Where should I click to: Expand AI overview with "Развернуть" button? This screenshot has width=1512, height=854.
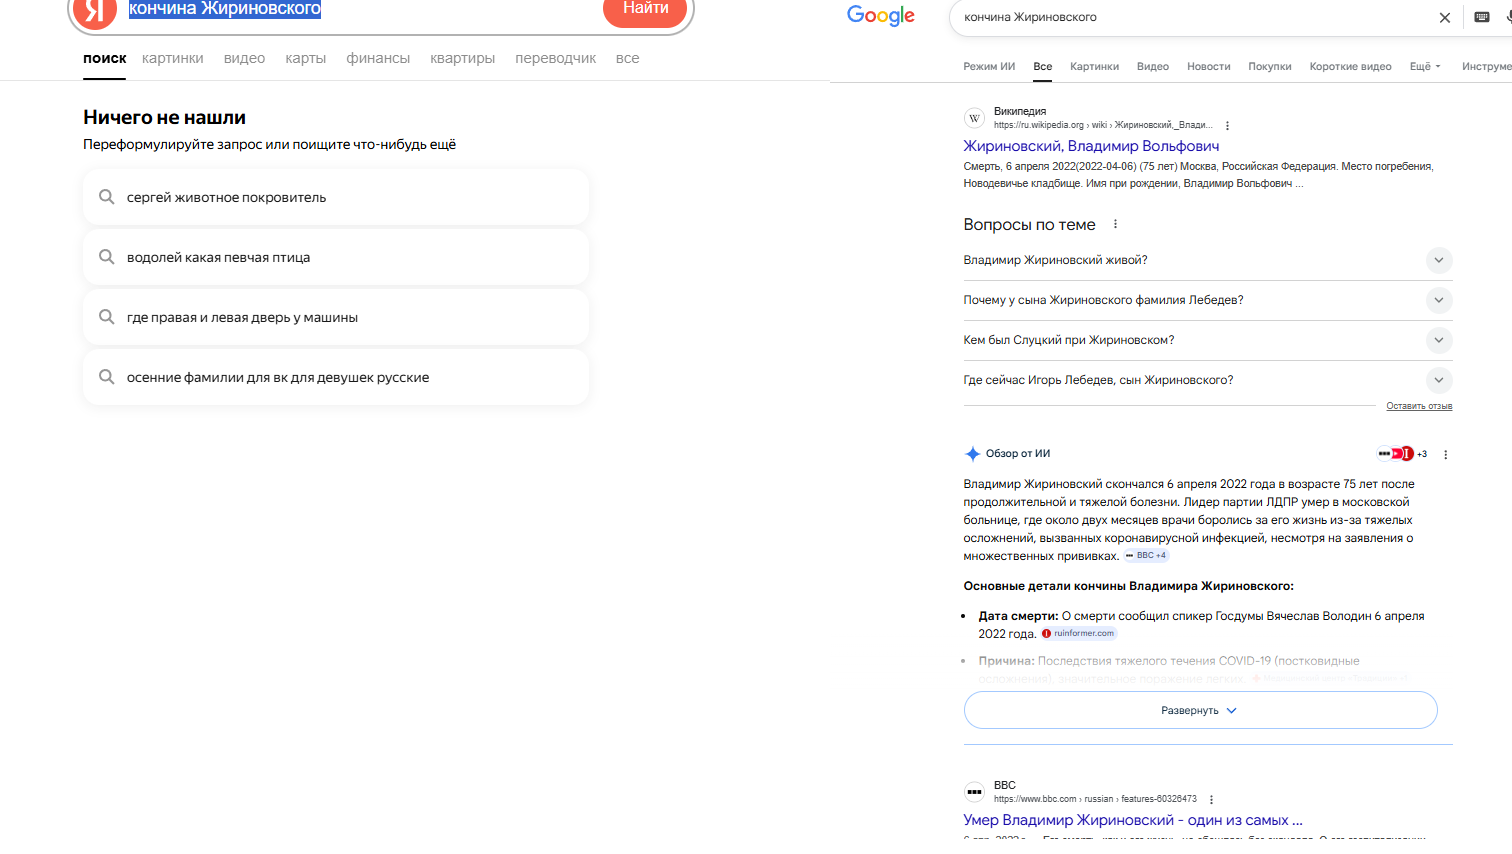(x=1200, y=710)
